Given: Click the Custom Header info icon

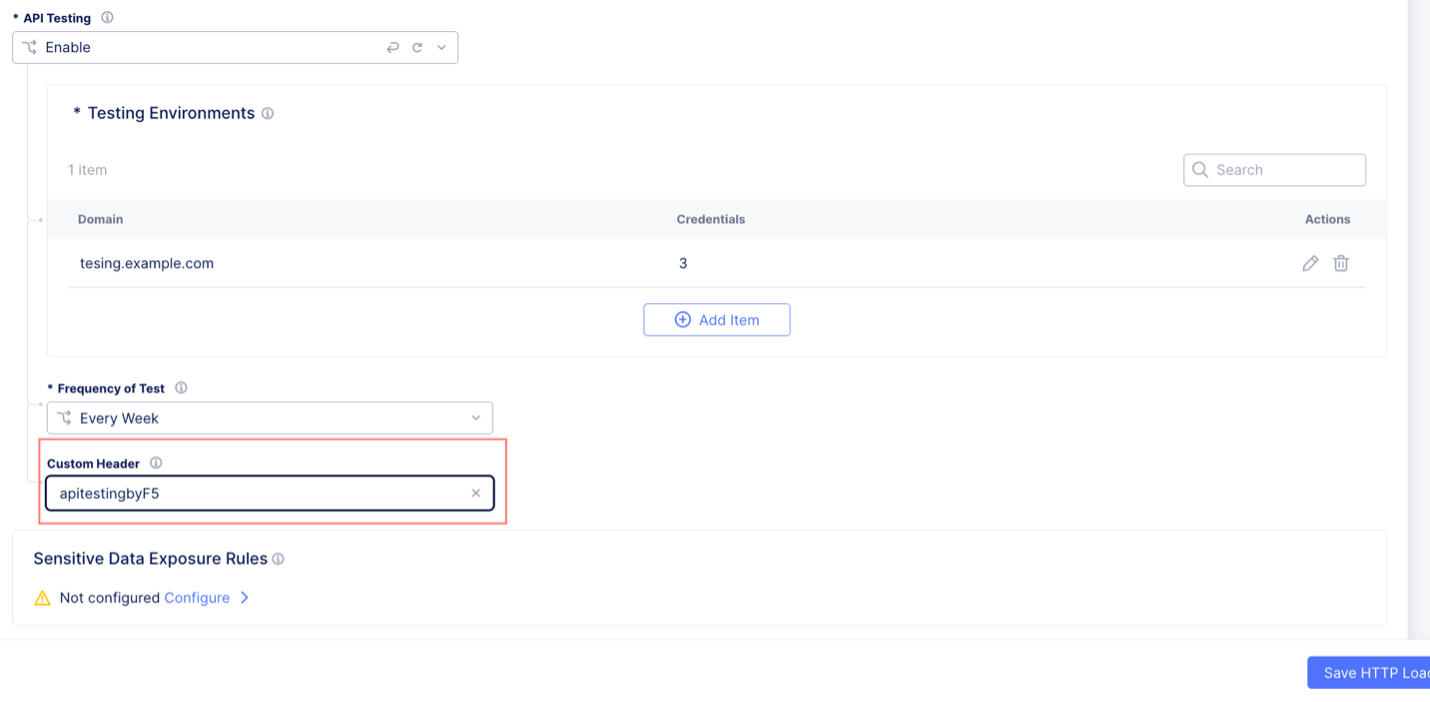Looking at the screenshot, I should click(156, 463).
